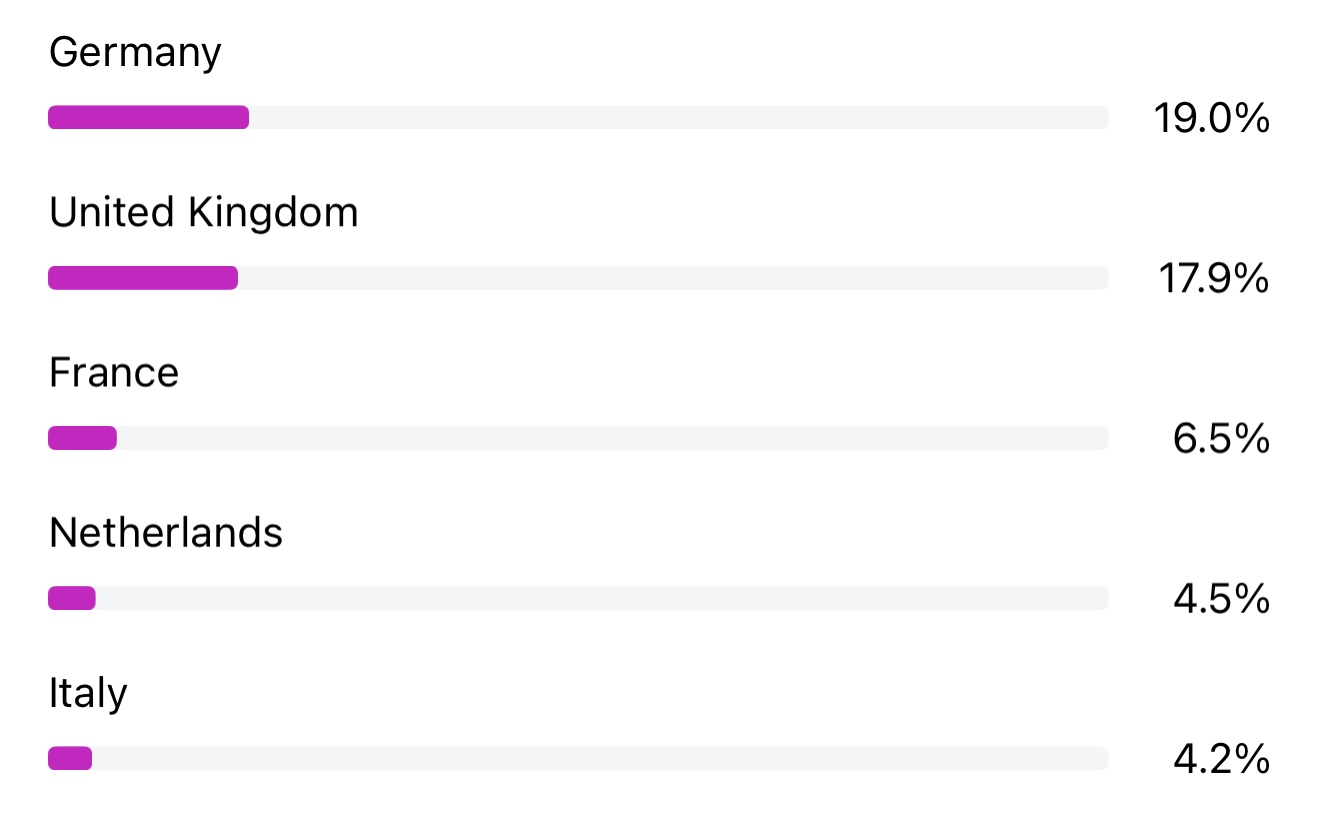This screenshot has height=839, width=1320.
Task: Click the empty gray Netherlands bar track
Action: [x=602, y=598]
